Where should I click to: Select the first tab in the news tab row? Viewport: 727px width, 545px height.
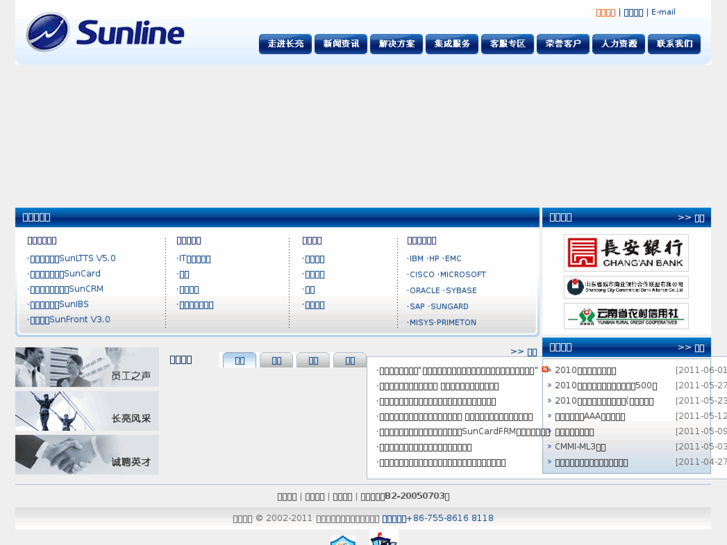click(x=239, y=360)
